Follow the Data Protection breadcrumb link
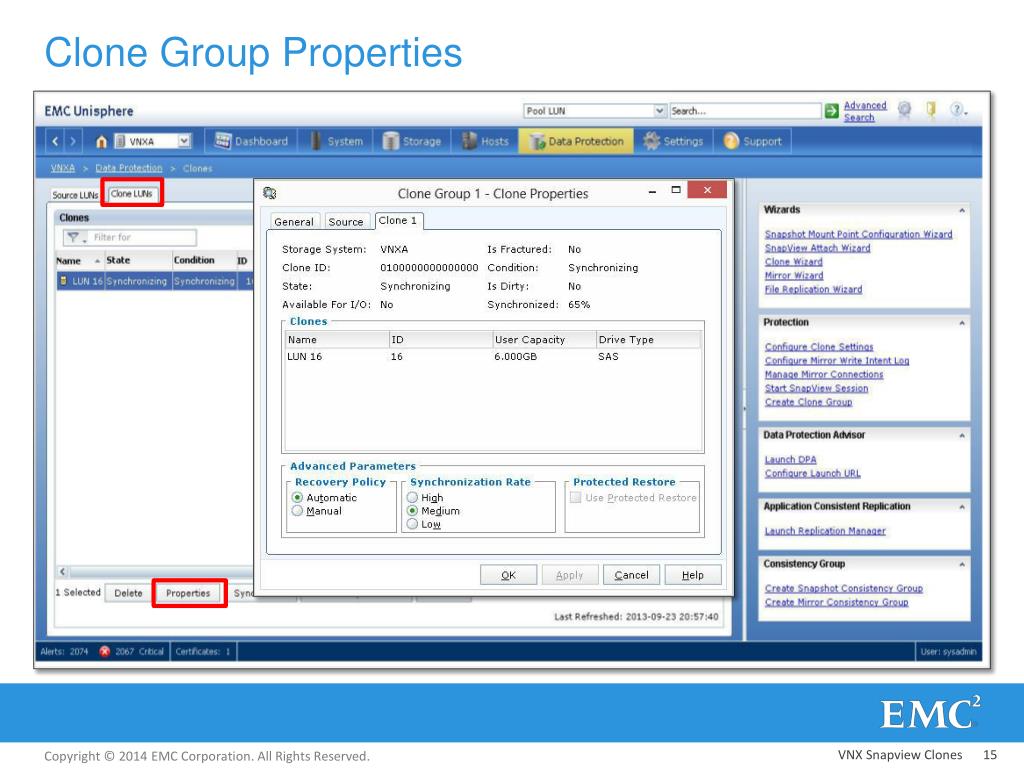Viewport: 1024px width, 768px height. (129, 168)
